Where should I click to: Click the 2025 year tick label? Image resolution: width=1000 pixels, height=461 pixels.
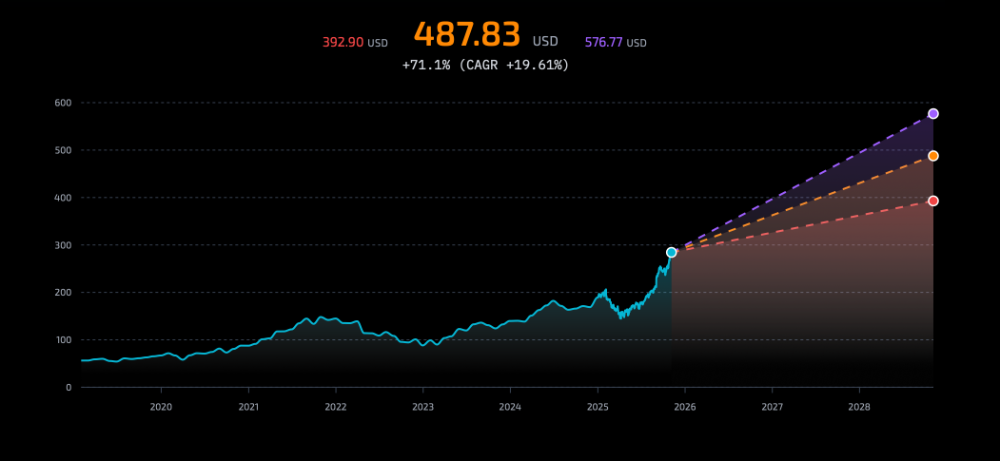point(597,407)
